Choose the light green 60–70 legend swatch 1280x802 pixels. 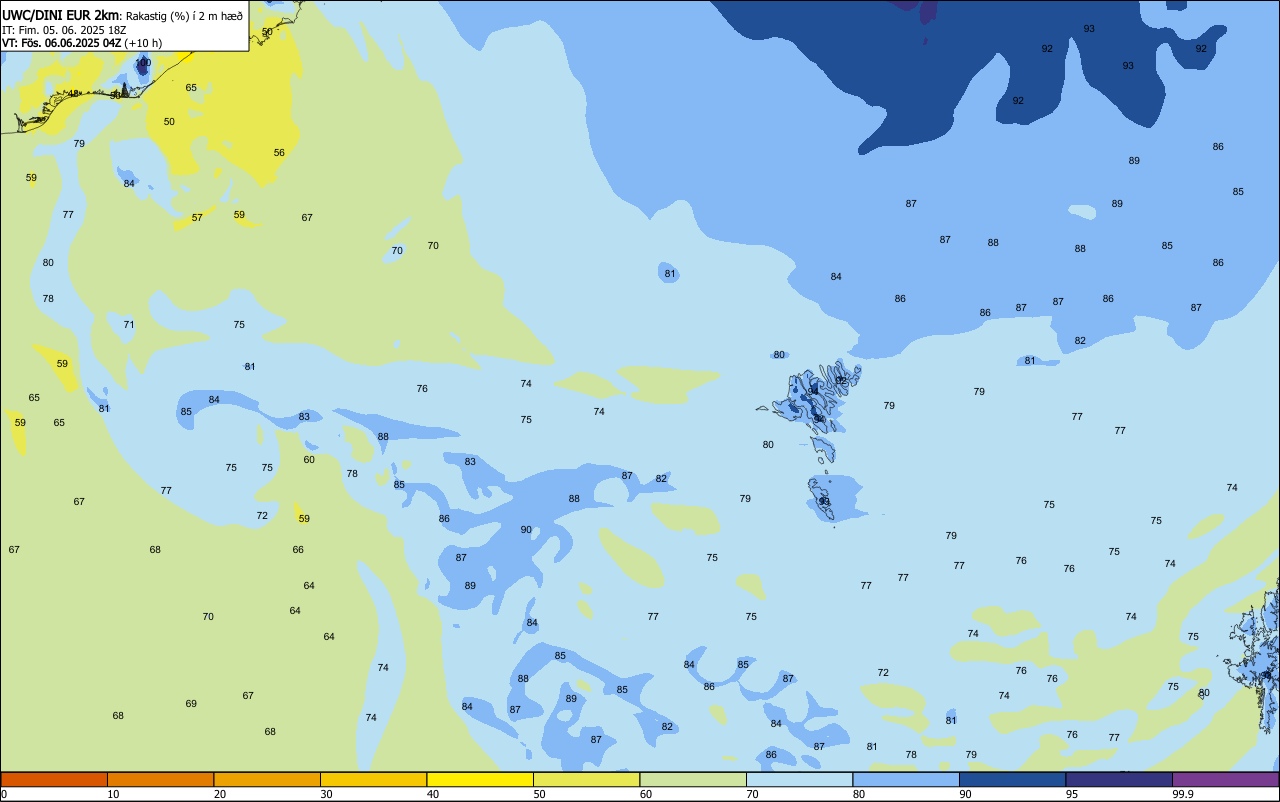pyautogui.click(x=693, y=779)
